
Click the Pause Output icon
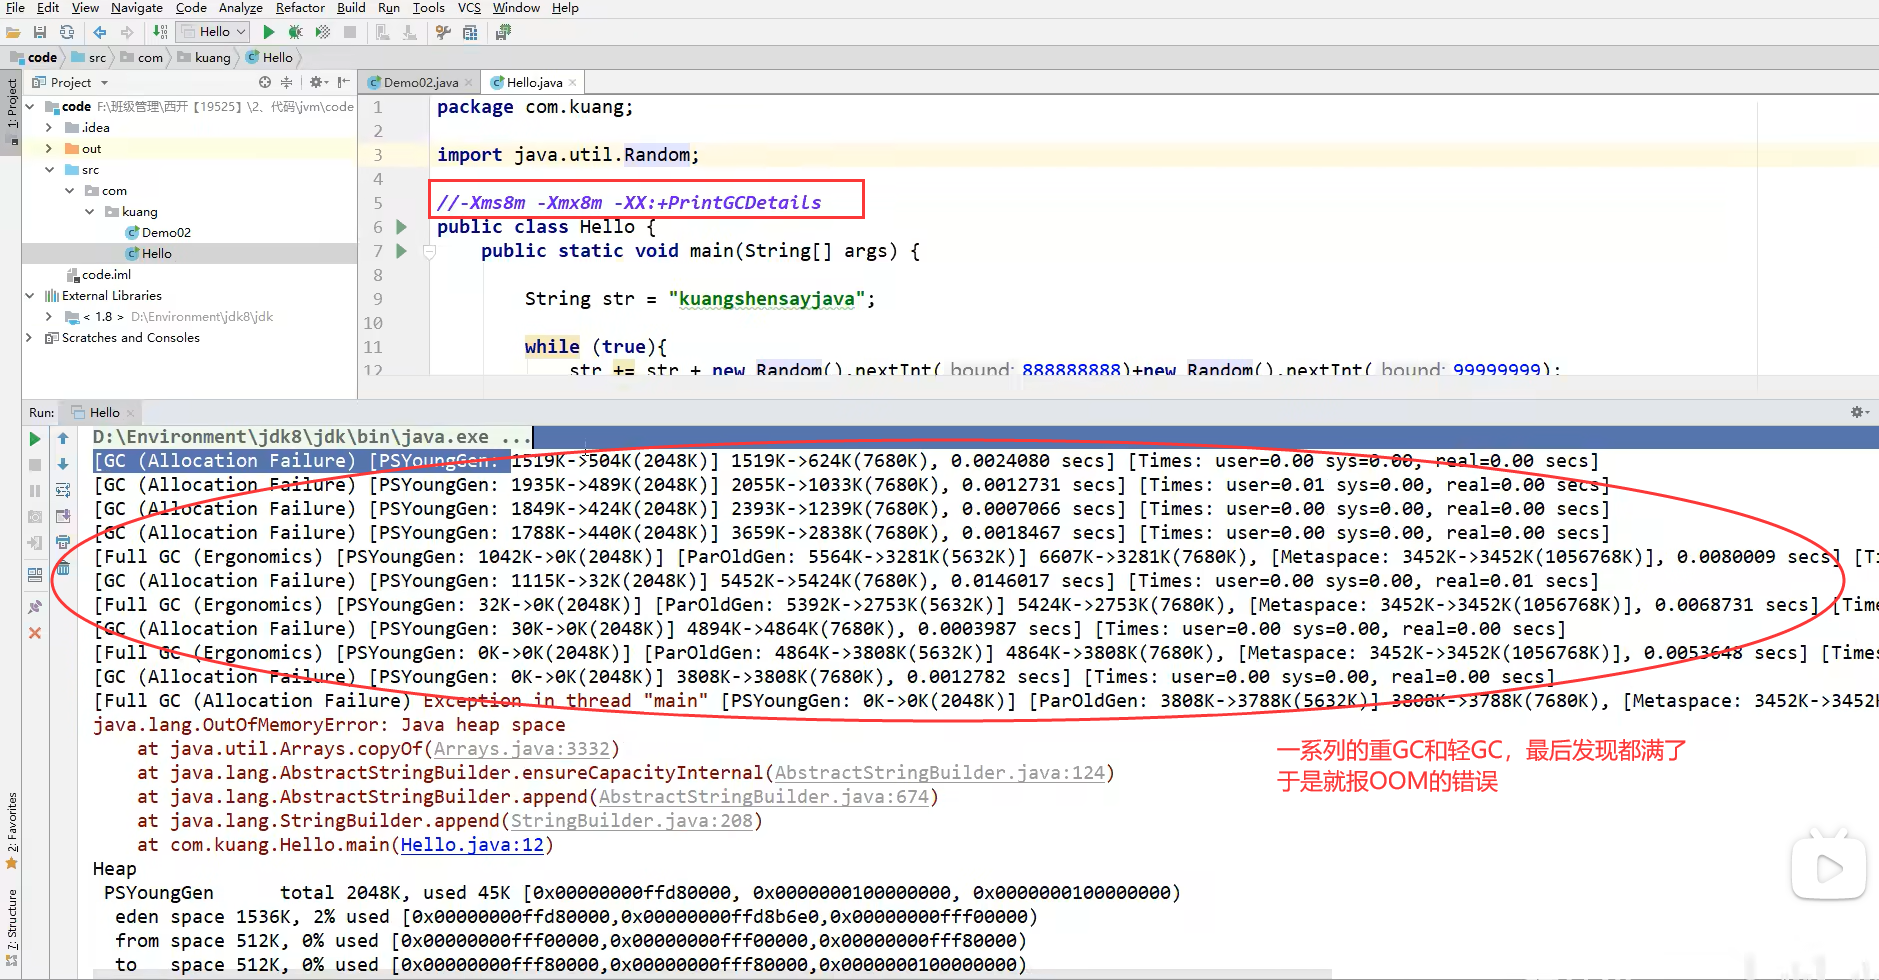[35, 491]
